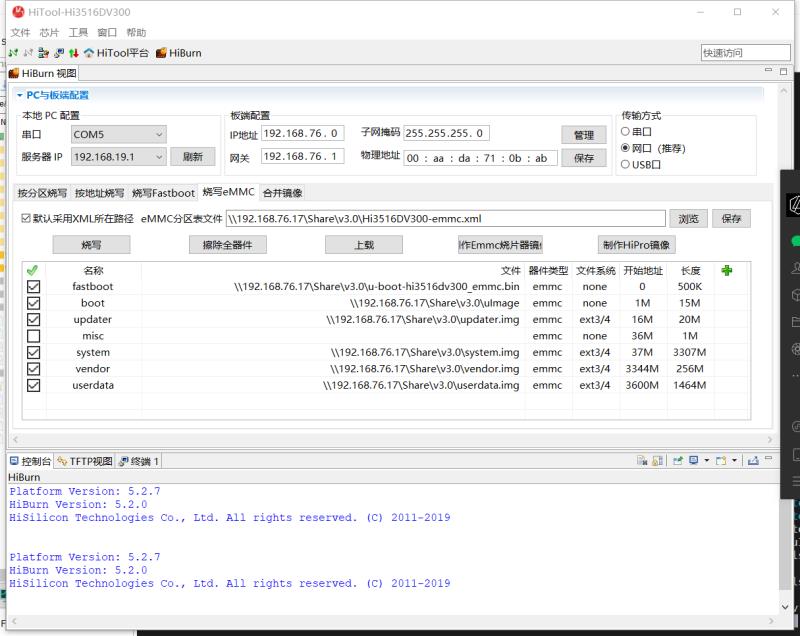Viewport: 800px width, 636px height.
Task: Maximize the HiBurn 视图 panel
Action: coord(784,72)
